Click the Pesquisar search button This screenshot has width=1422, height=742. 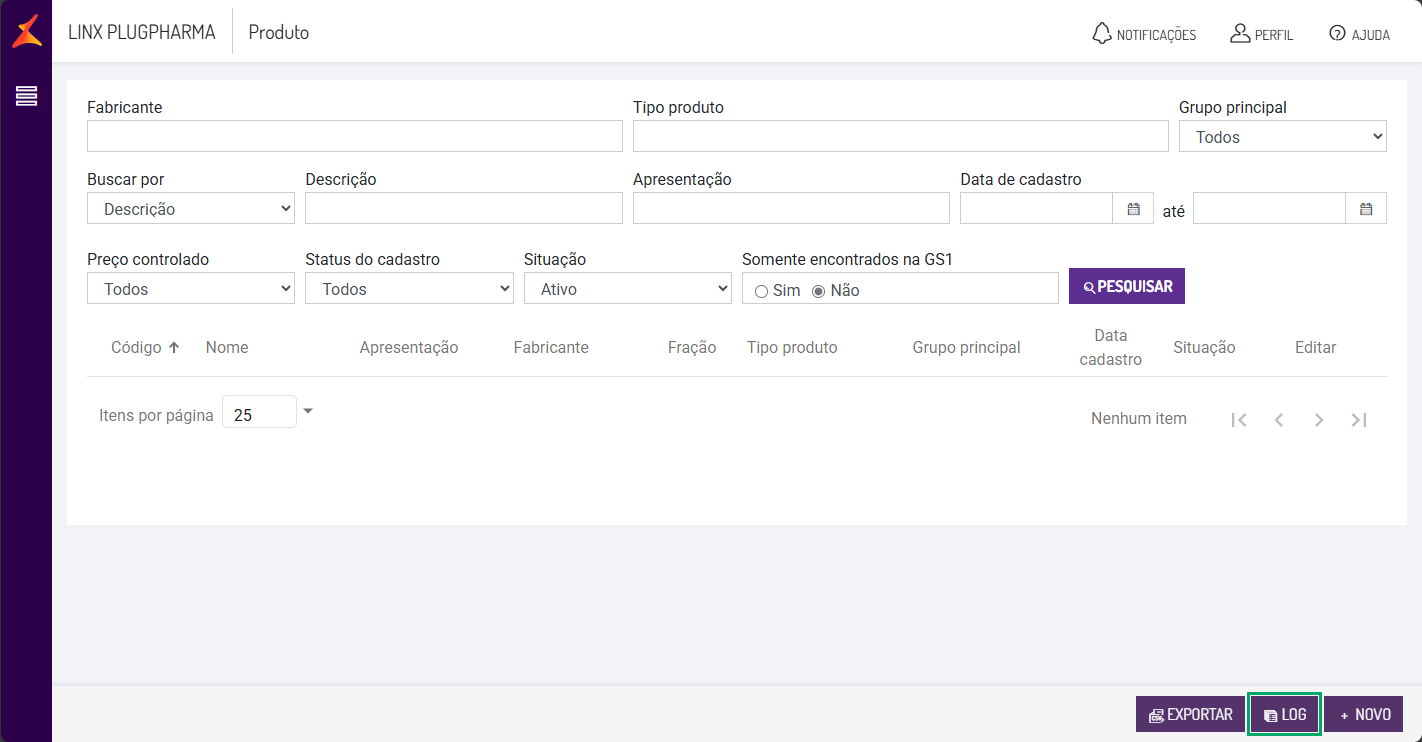coord(1126,286)
